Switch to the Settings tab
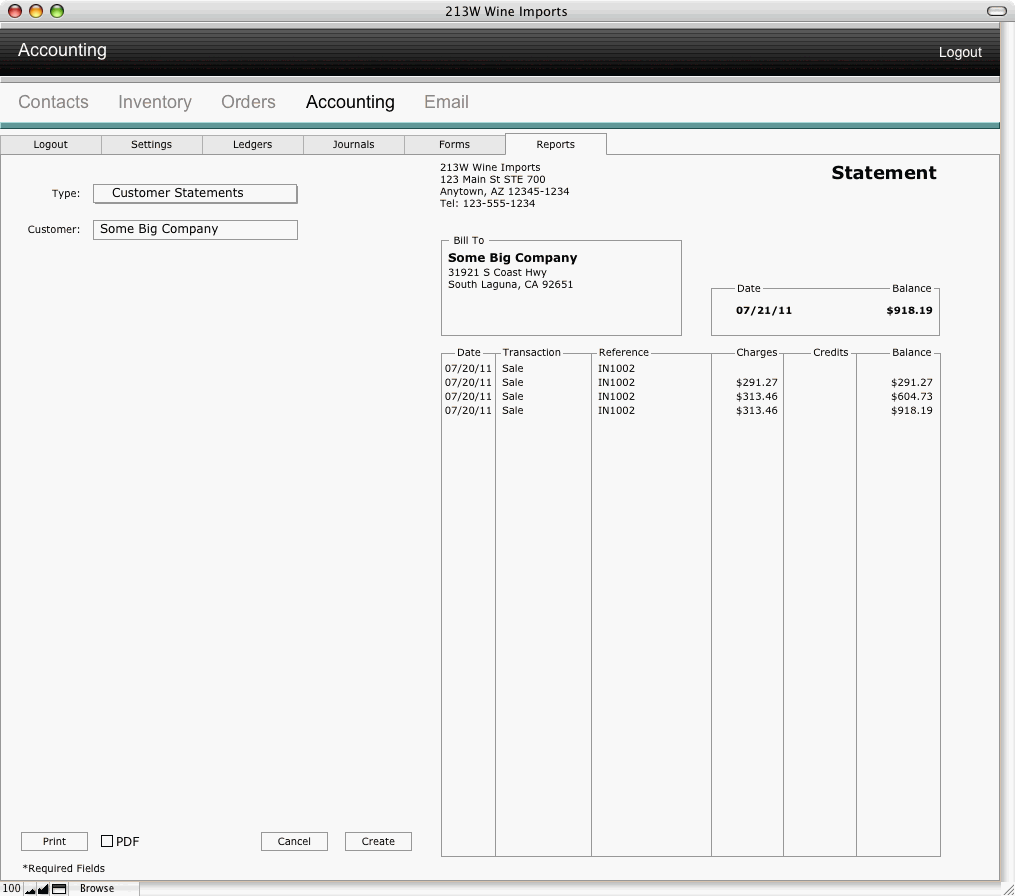This screenshot has width=1015, height=896. (151, 144)
